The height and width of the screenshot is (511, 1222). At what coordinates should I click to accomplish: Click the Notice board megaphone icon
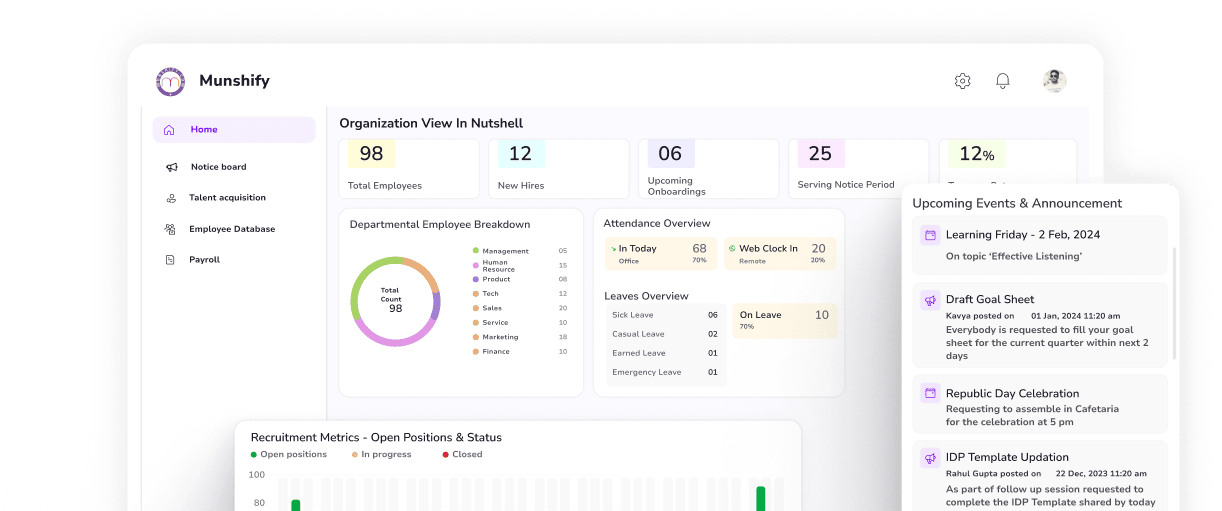click(x=172, y=167)
